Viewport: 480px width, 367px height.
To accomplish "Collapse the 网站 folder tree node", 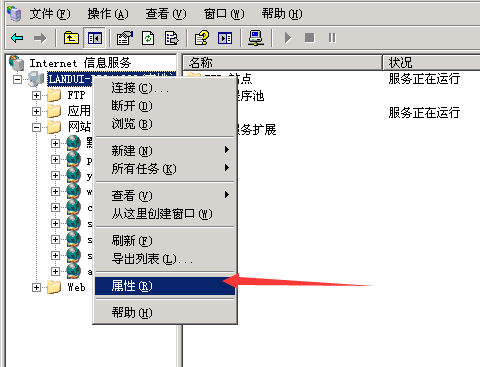I will point(36,127).
